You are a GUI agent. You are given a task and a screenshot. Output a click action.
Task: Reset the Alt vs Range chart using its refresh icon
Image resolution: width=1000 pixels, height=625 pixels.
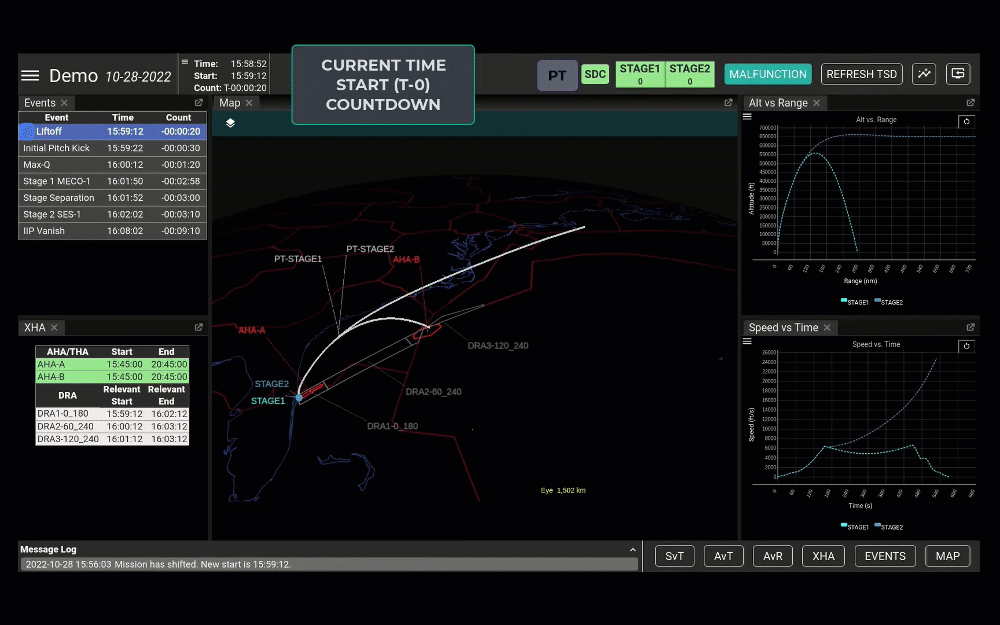click(965, 121)
